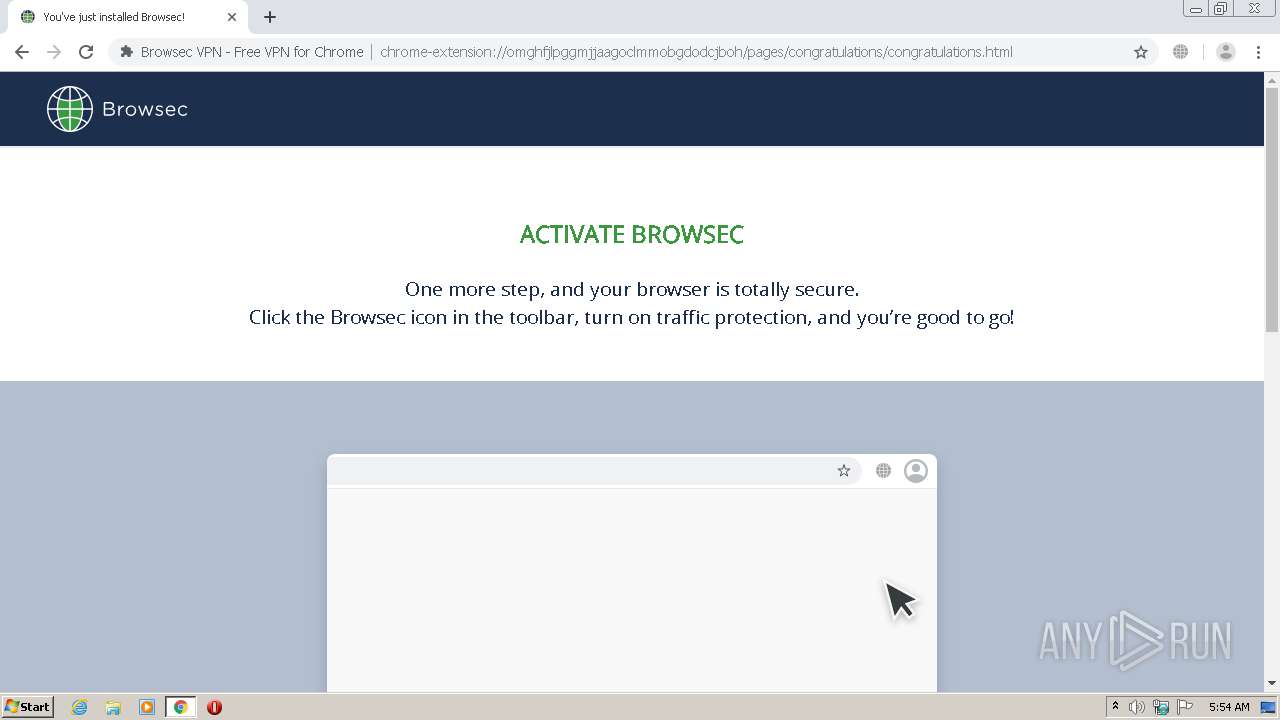Click the ACTIVATE BROWSEC heading

click(x=632, y=235)
